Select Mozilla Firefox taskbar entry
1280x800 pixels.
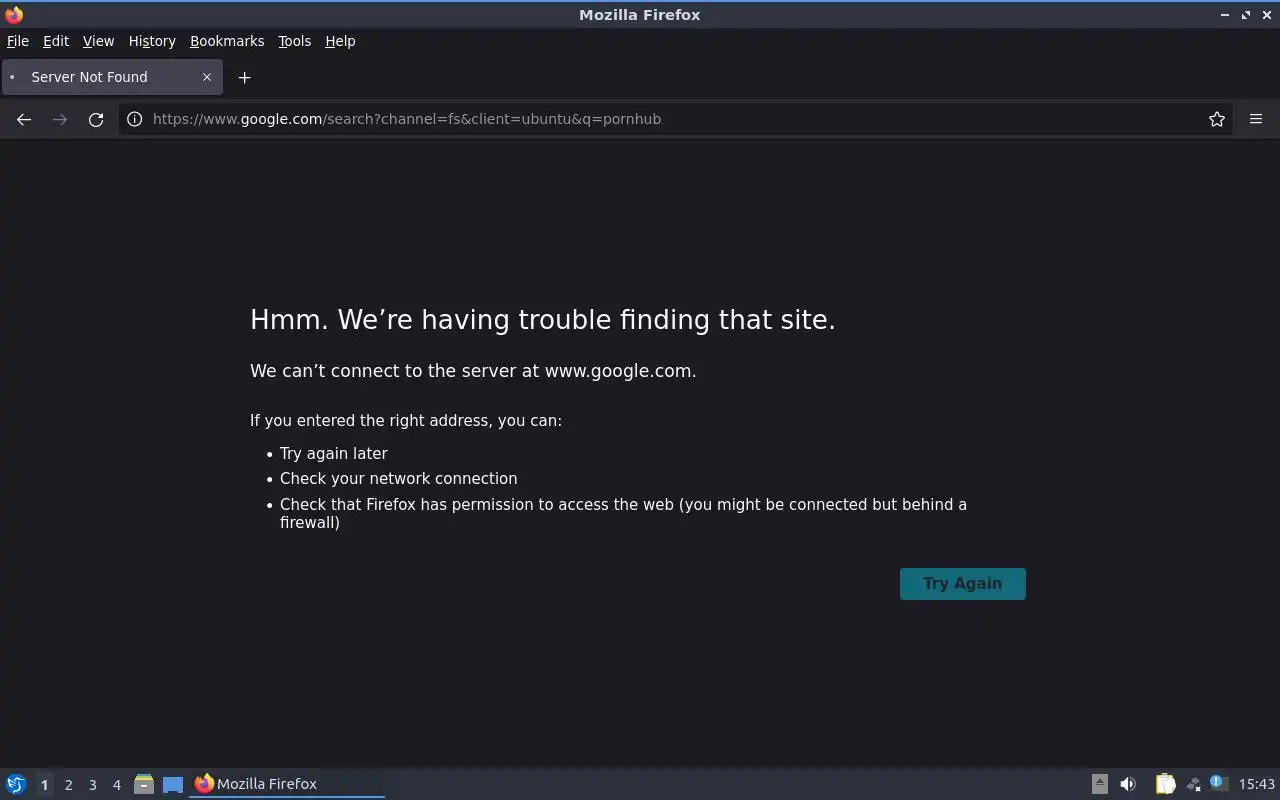(x=287, y=784)
